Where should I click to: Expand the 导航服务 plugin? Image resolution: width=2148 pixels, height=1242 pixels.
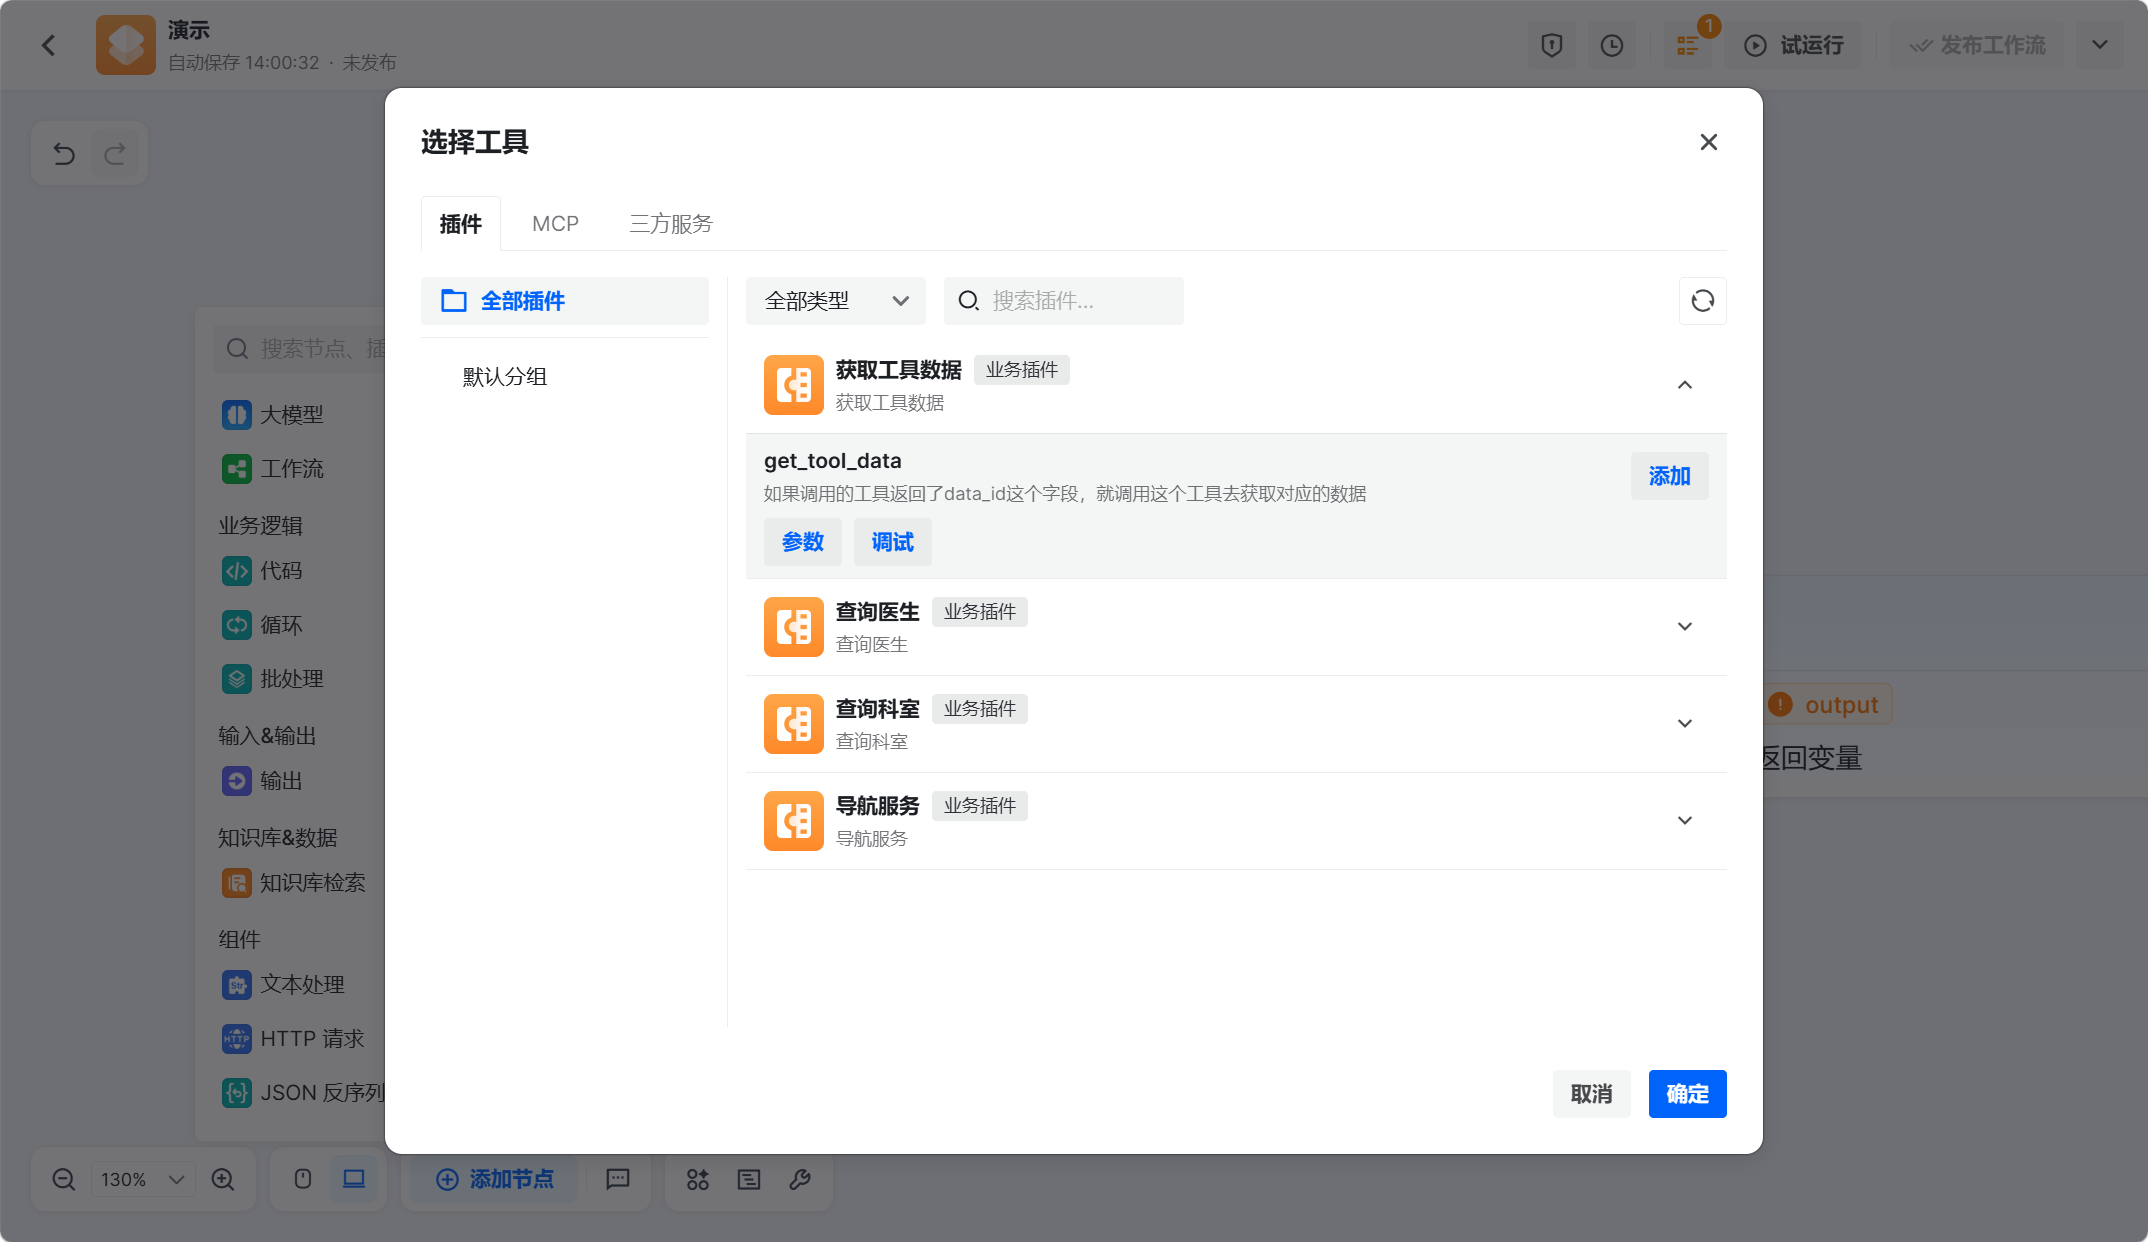(x=1685, y=821)
